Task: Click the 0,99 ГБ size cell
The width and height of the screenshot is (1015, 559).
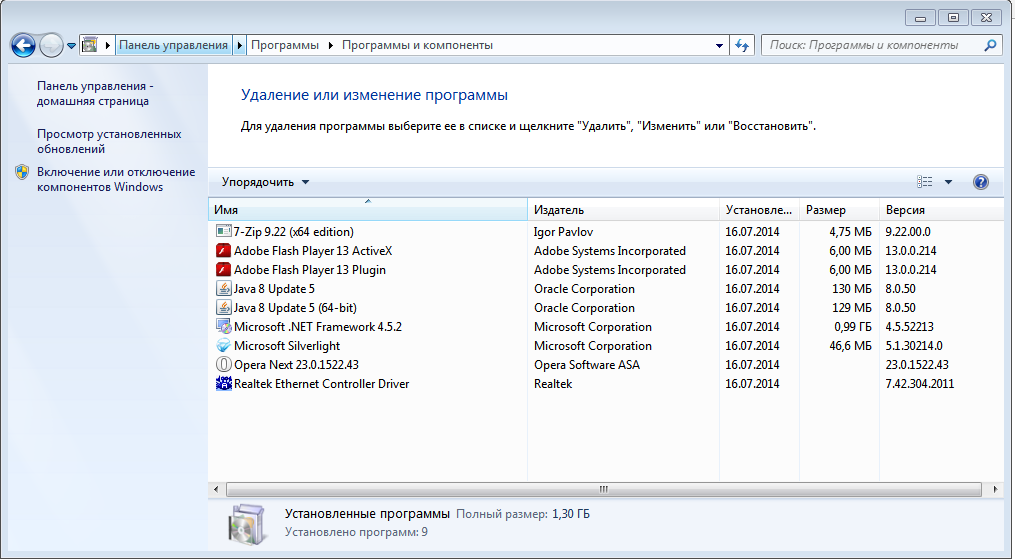Action: 851,327
